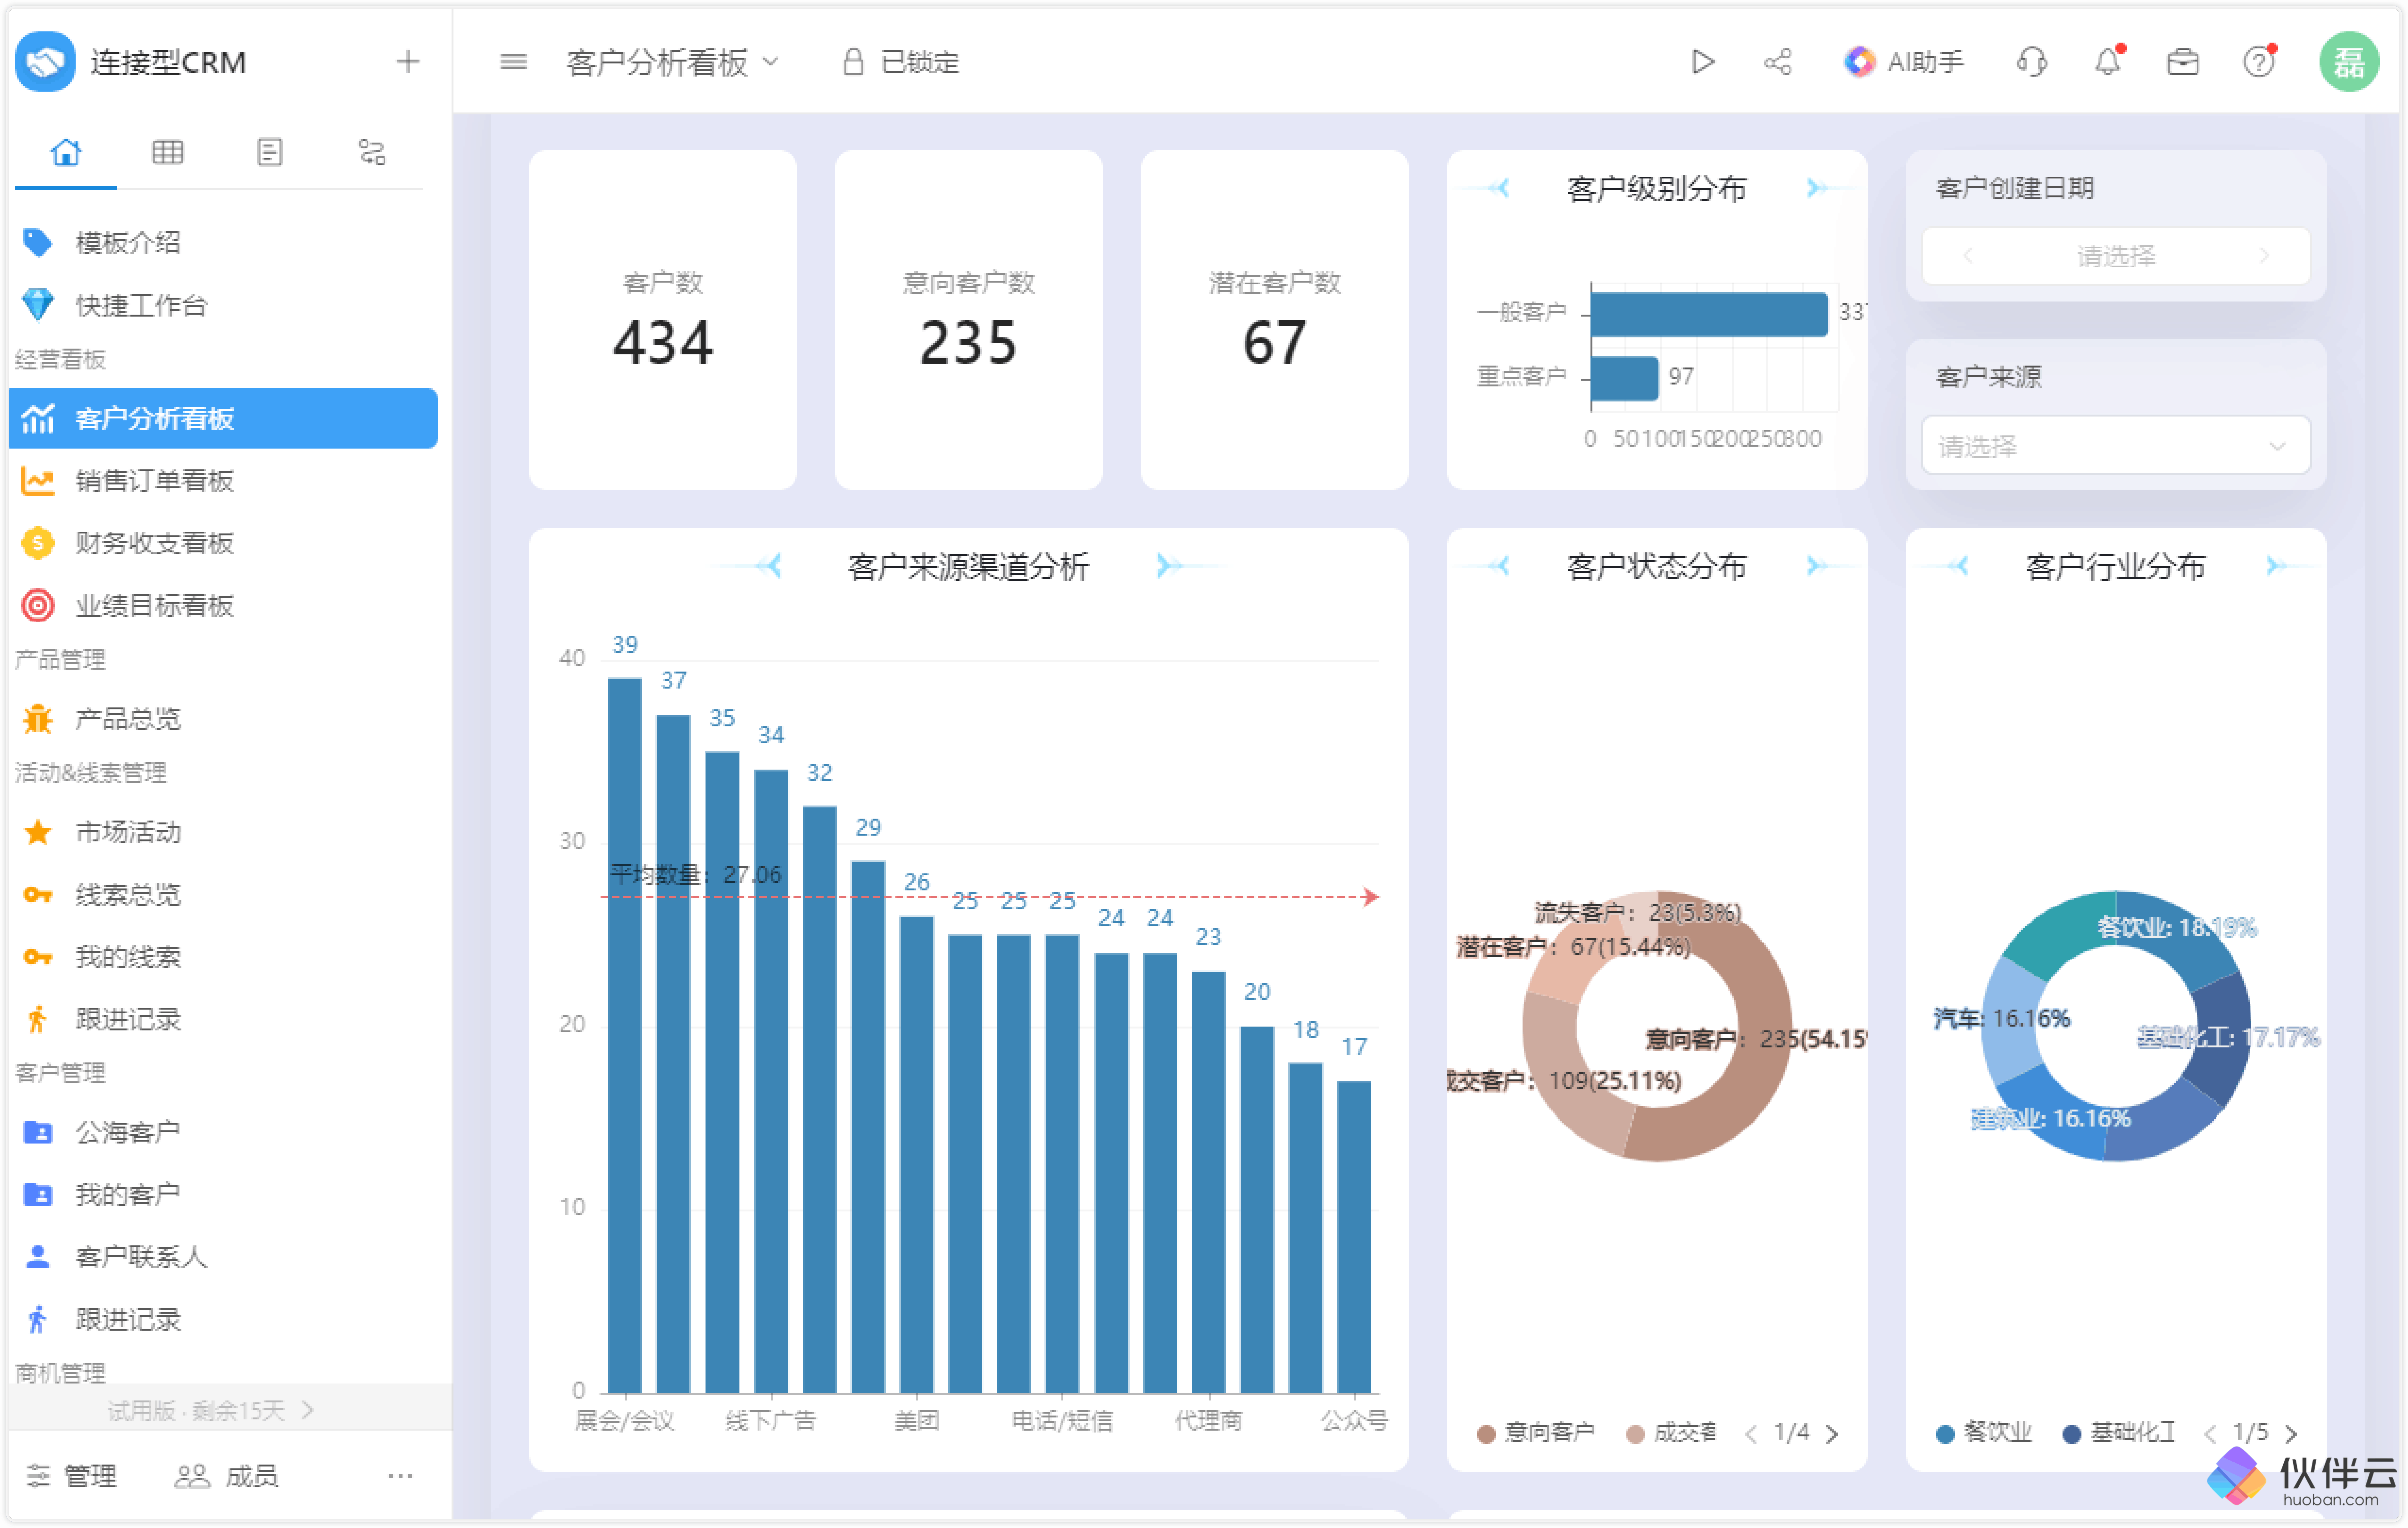This screenshot has height=1528, width=2408.
Task: Open 模板介绍 in sidebar
Action: click(223, 243)
